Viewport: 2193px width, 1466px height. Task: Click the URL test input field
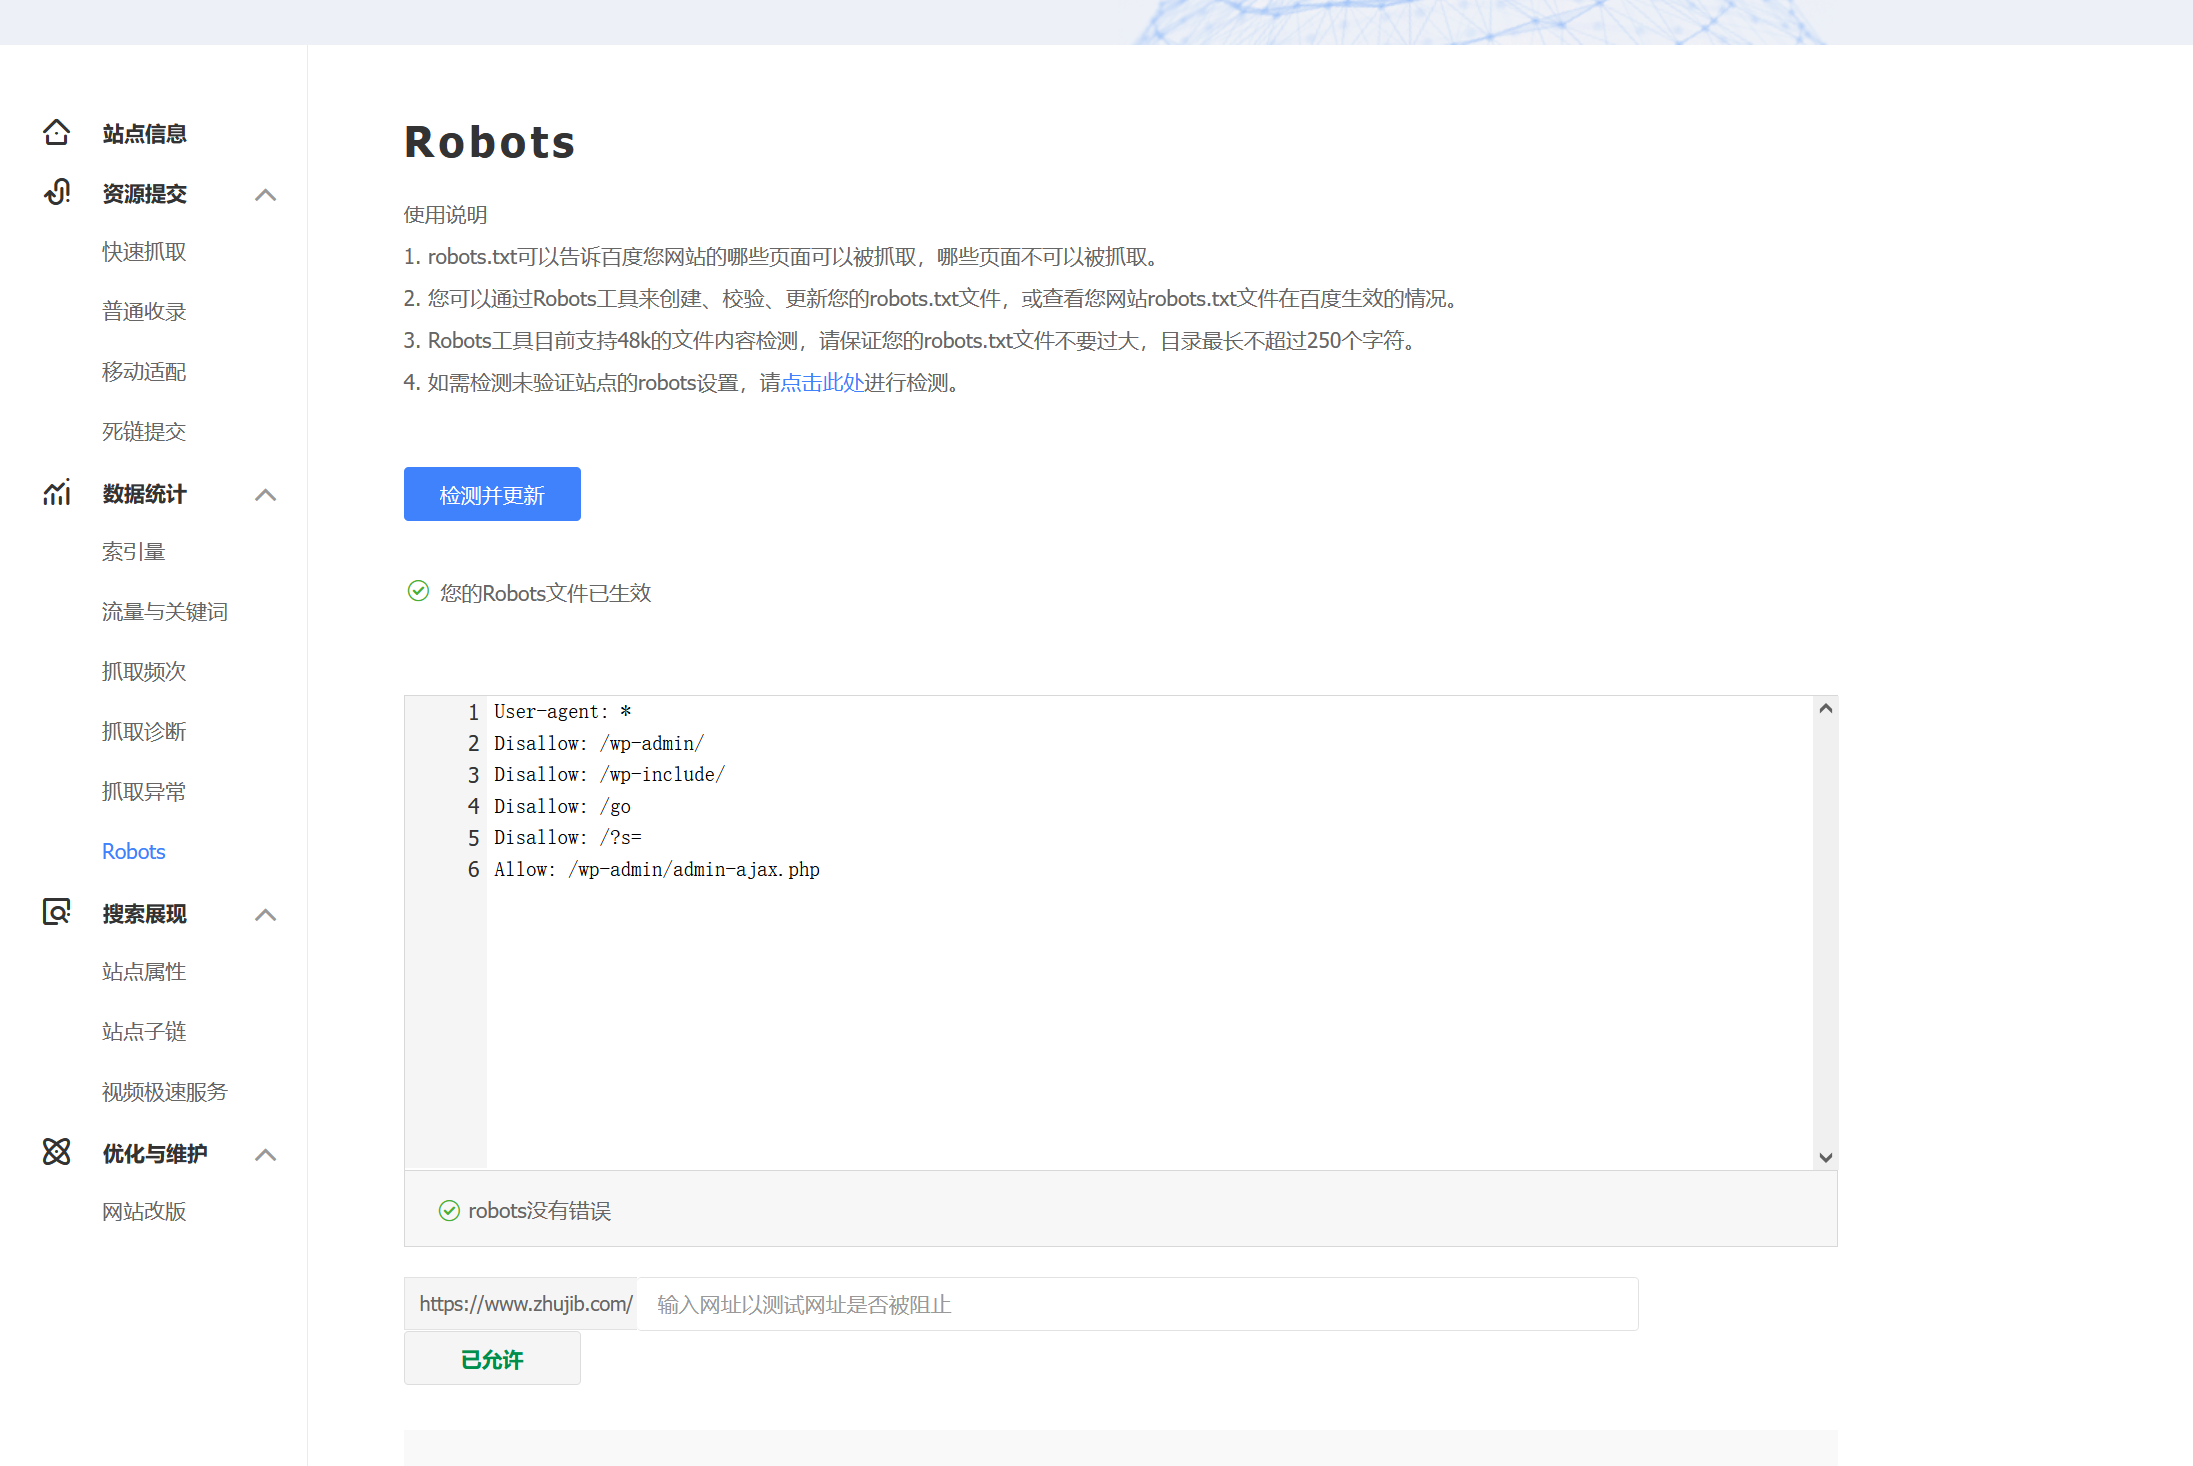[1136, 1305]
